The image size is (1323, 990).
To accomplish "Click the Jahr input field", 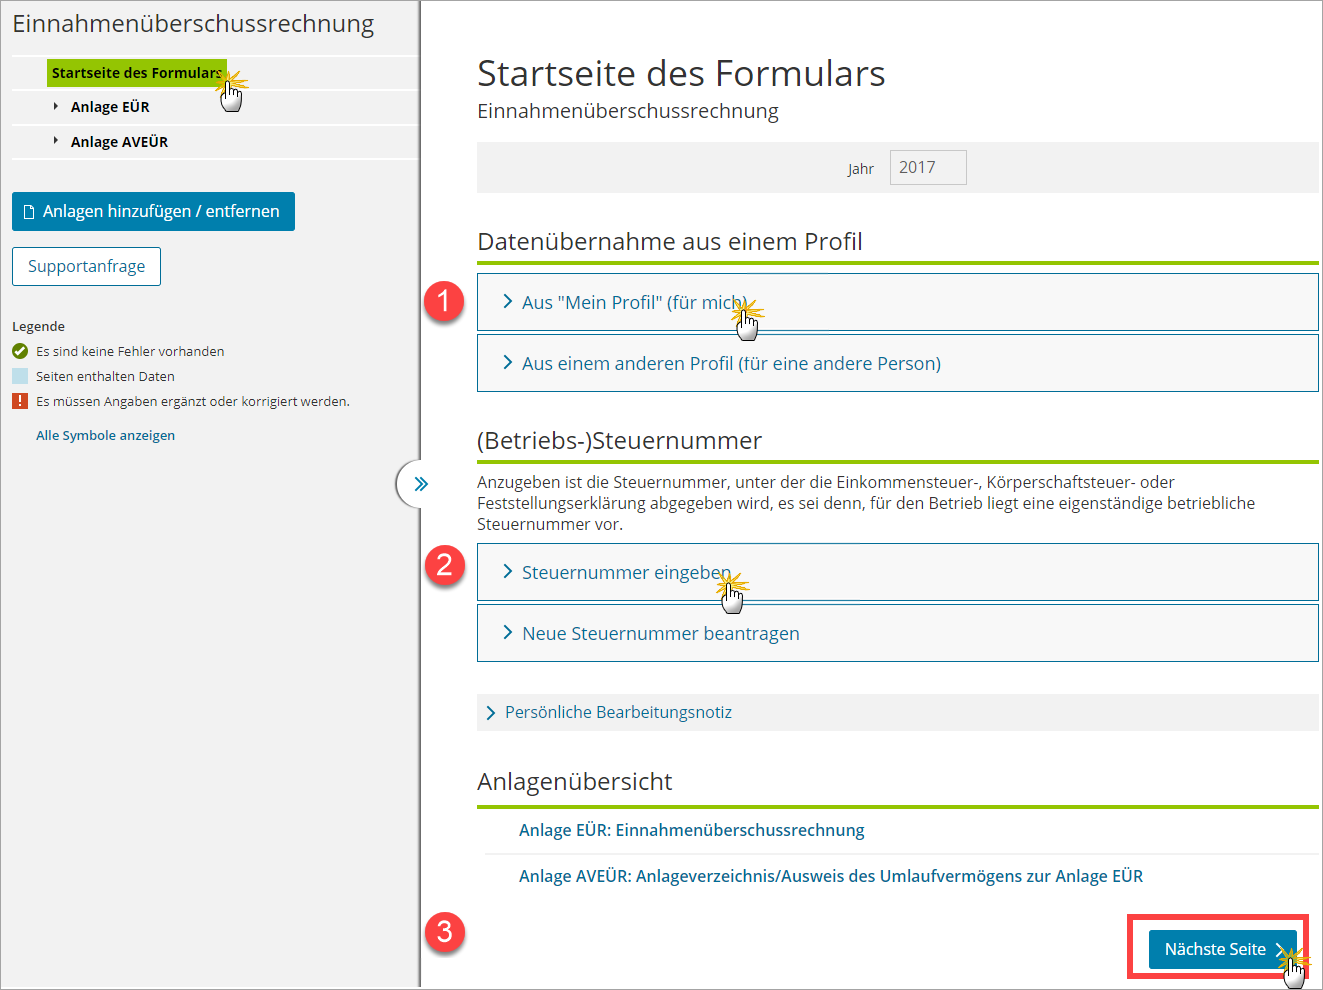I will click(x=927, y=168).
